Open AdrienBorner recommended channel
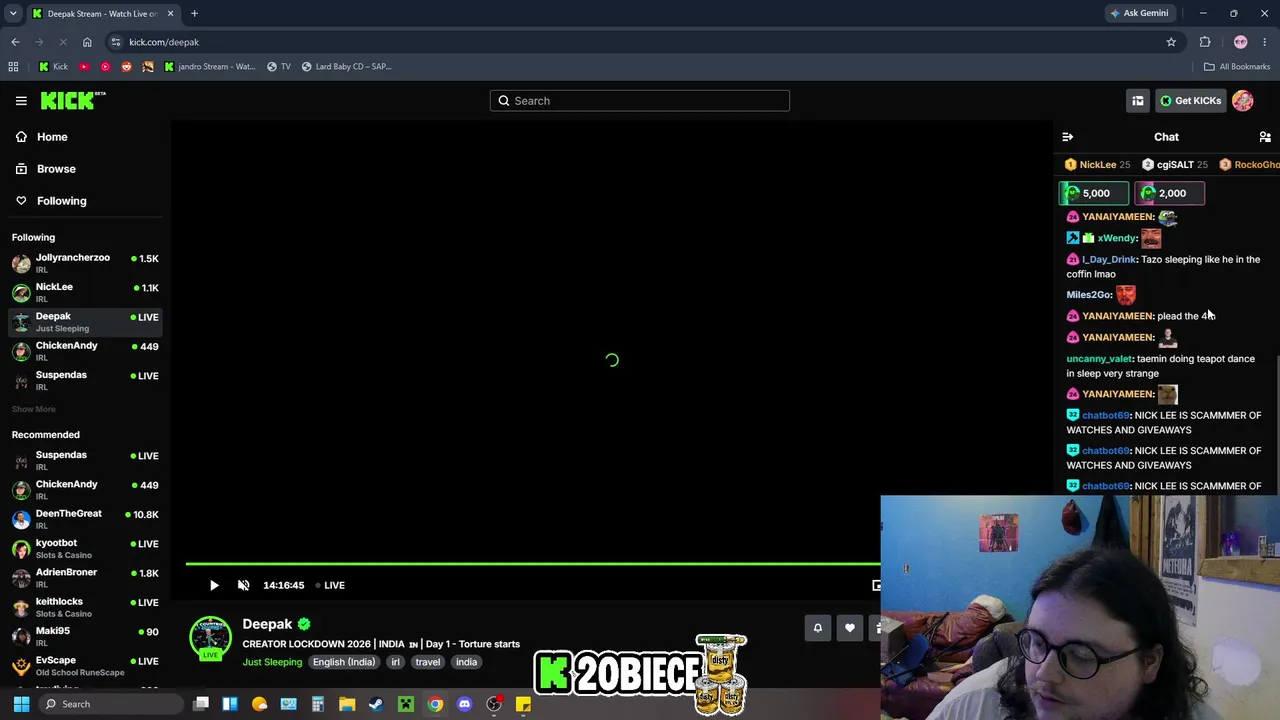Image resolution: width=1280 pixels, height=720 pixels. [85, 578]
